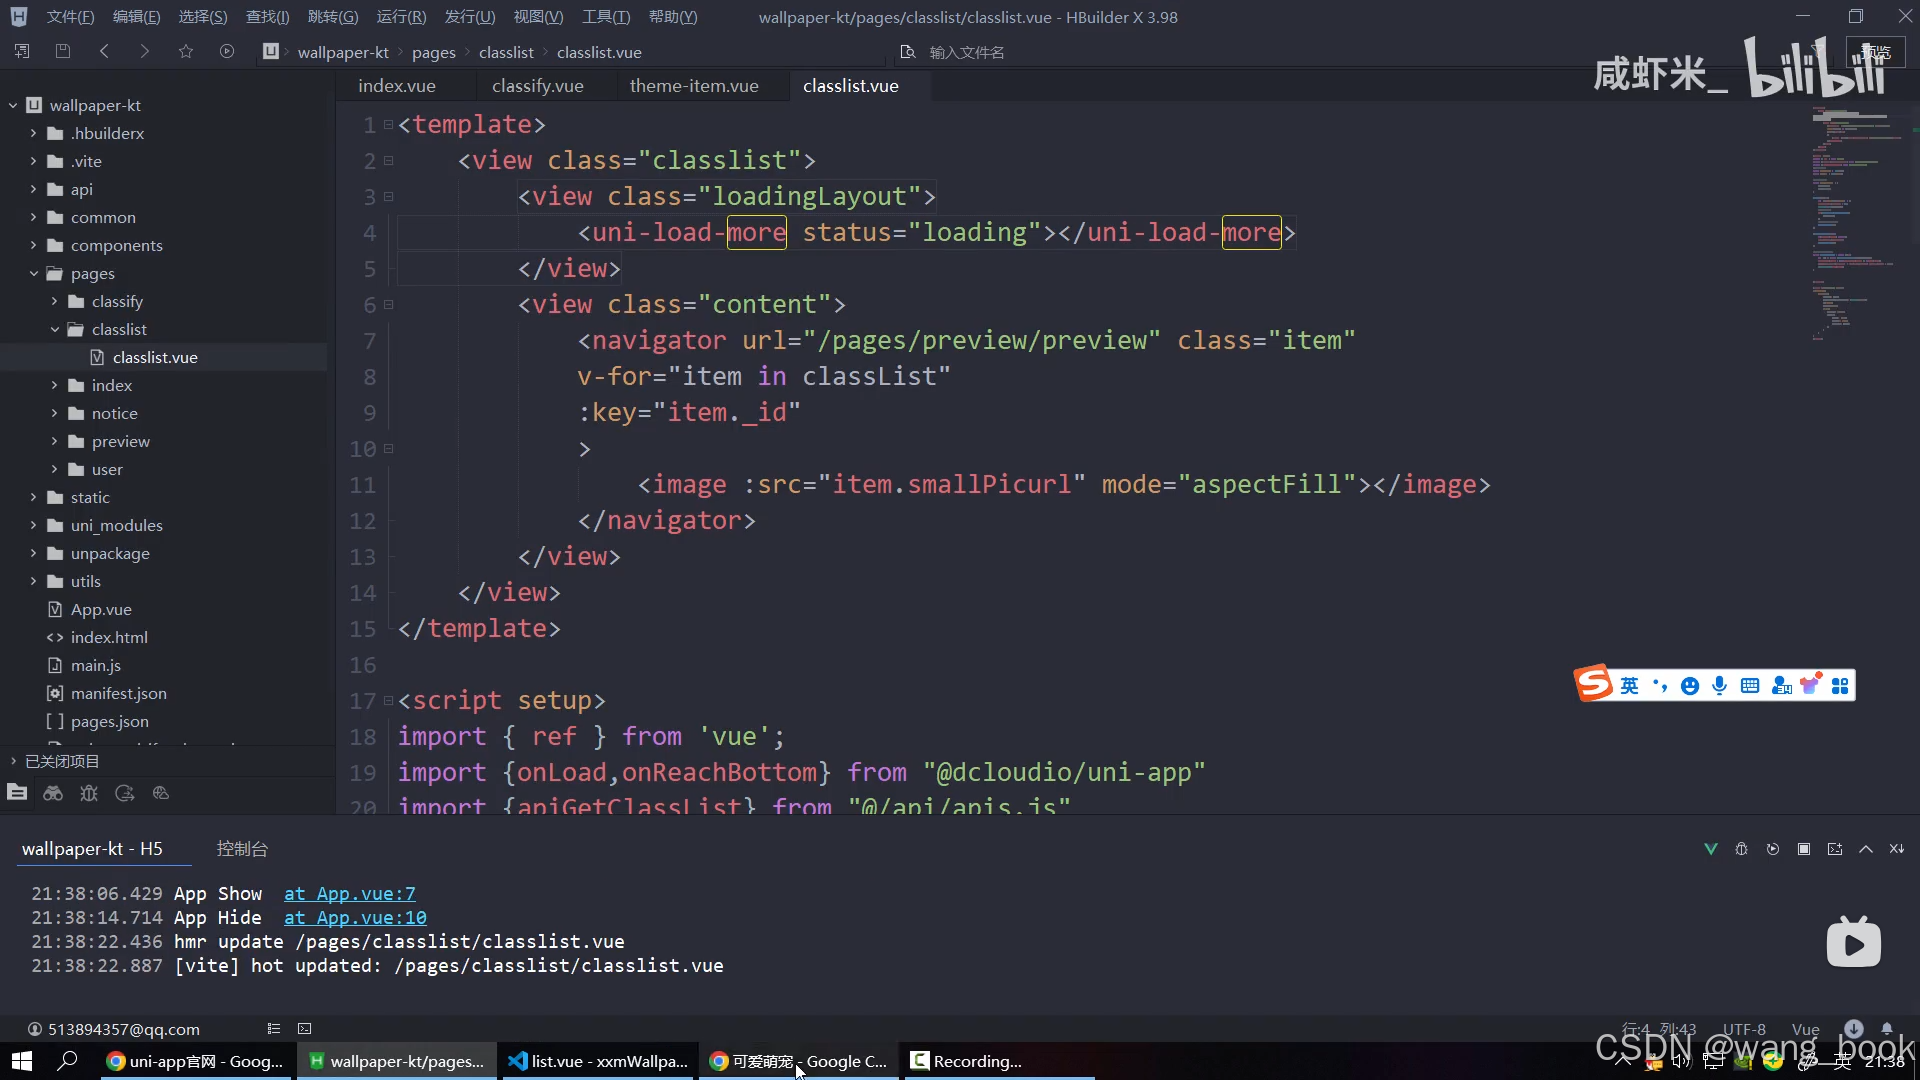Click the bookmark star icon in the toolbar
Screen dimensions: 1920x1080
tap(186, 51)
